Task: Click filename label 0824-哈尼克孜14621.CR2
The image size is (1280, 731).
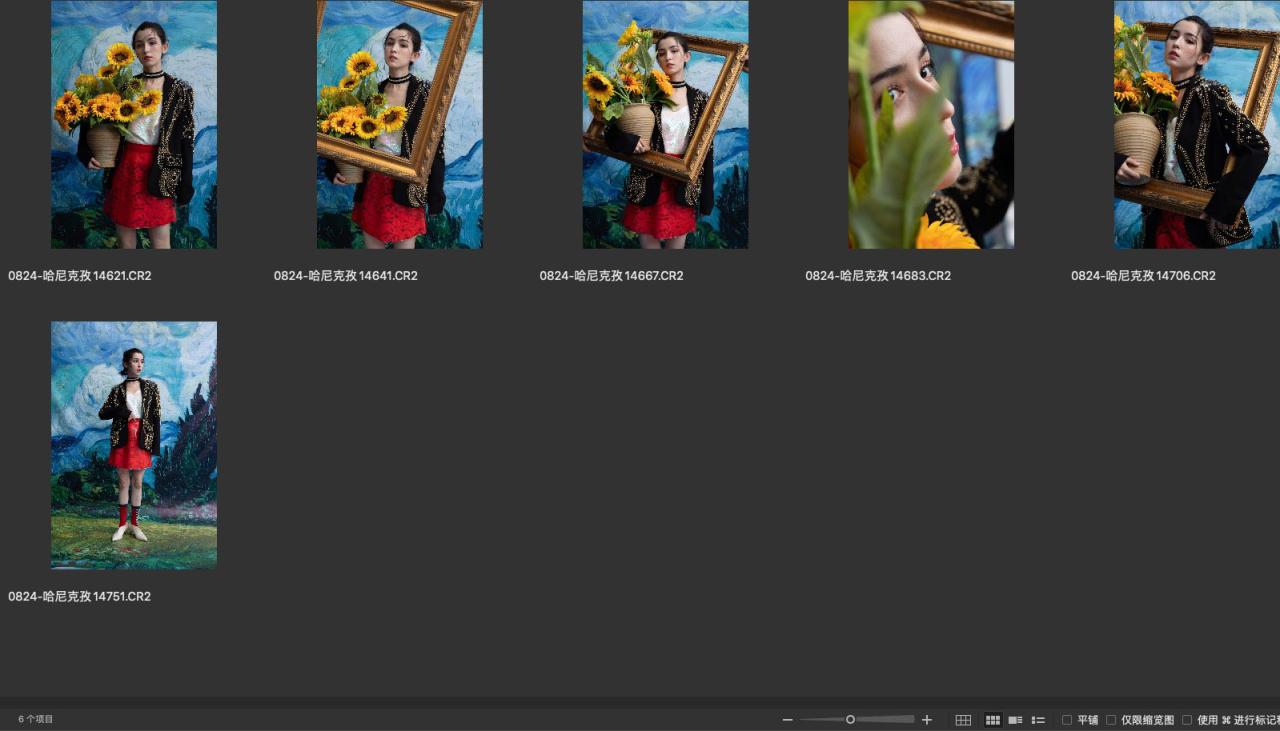Action: tap(80, 276)
